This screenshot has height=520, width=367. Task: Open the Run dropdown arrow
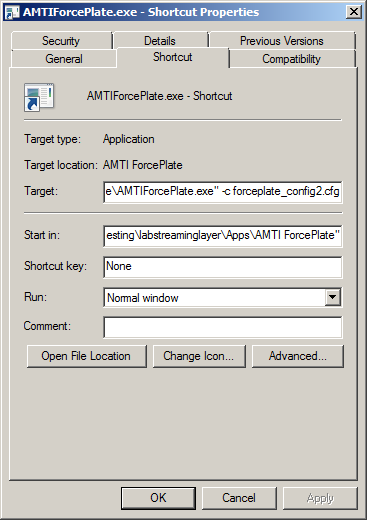click(x=333, y=297)
